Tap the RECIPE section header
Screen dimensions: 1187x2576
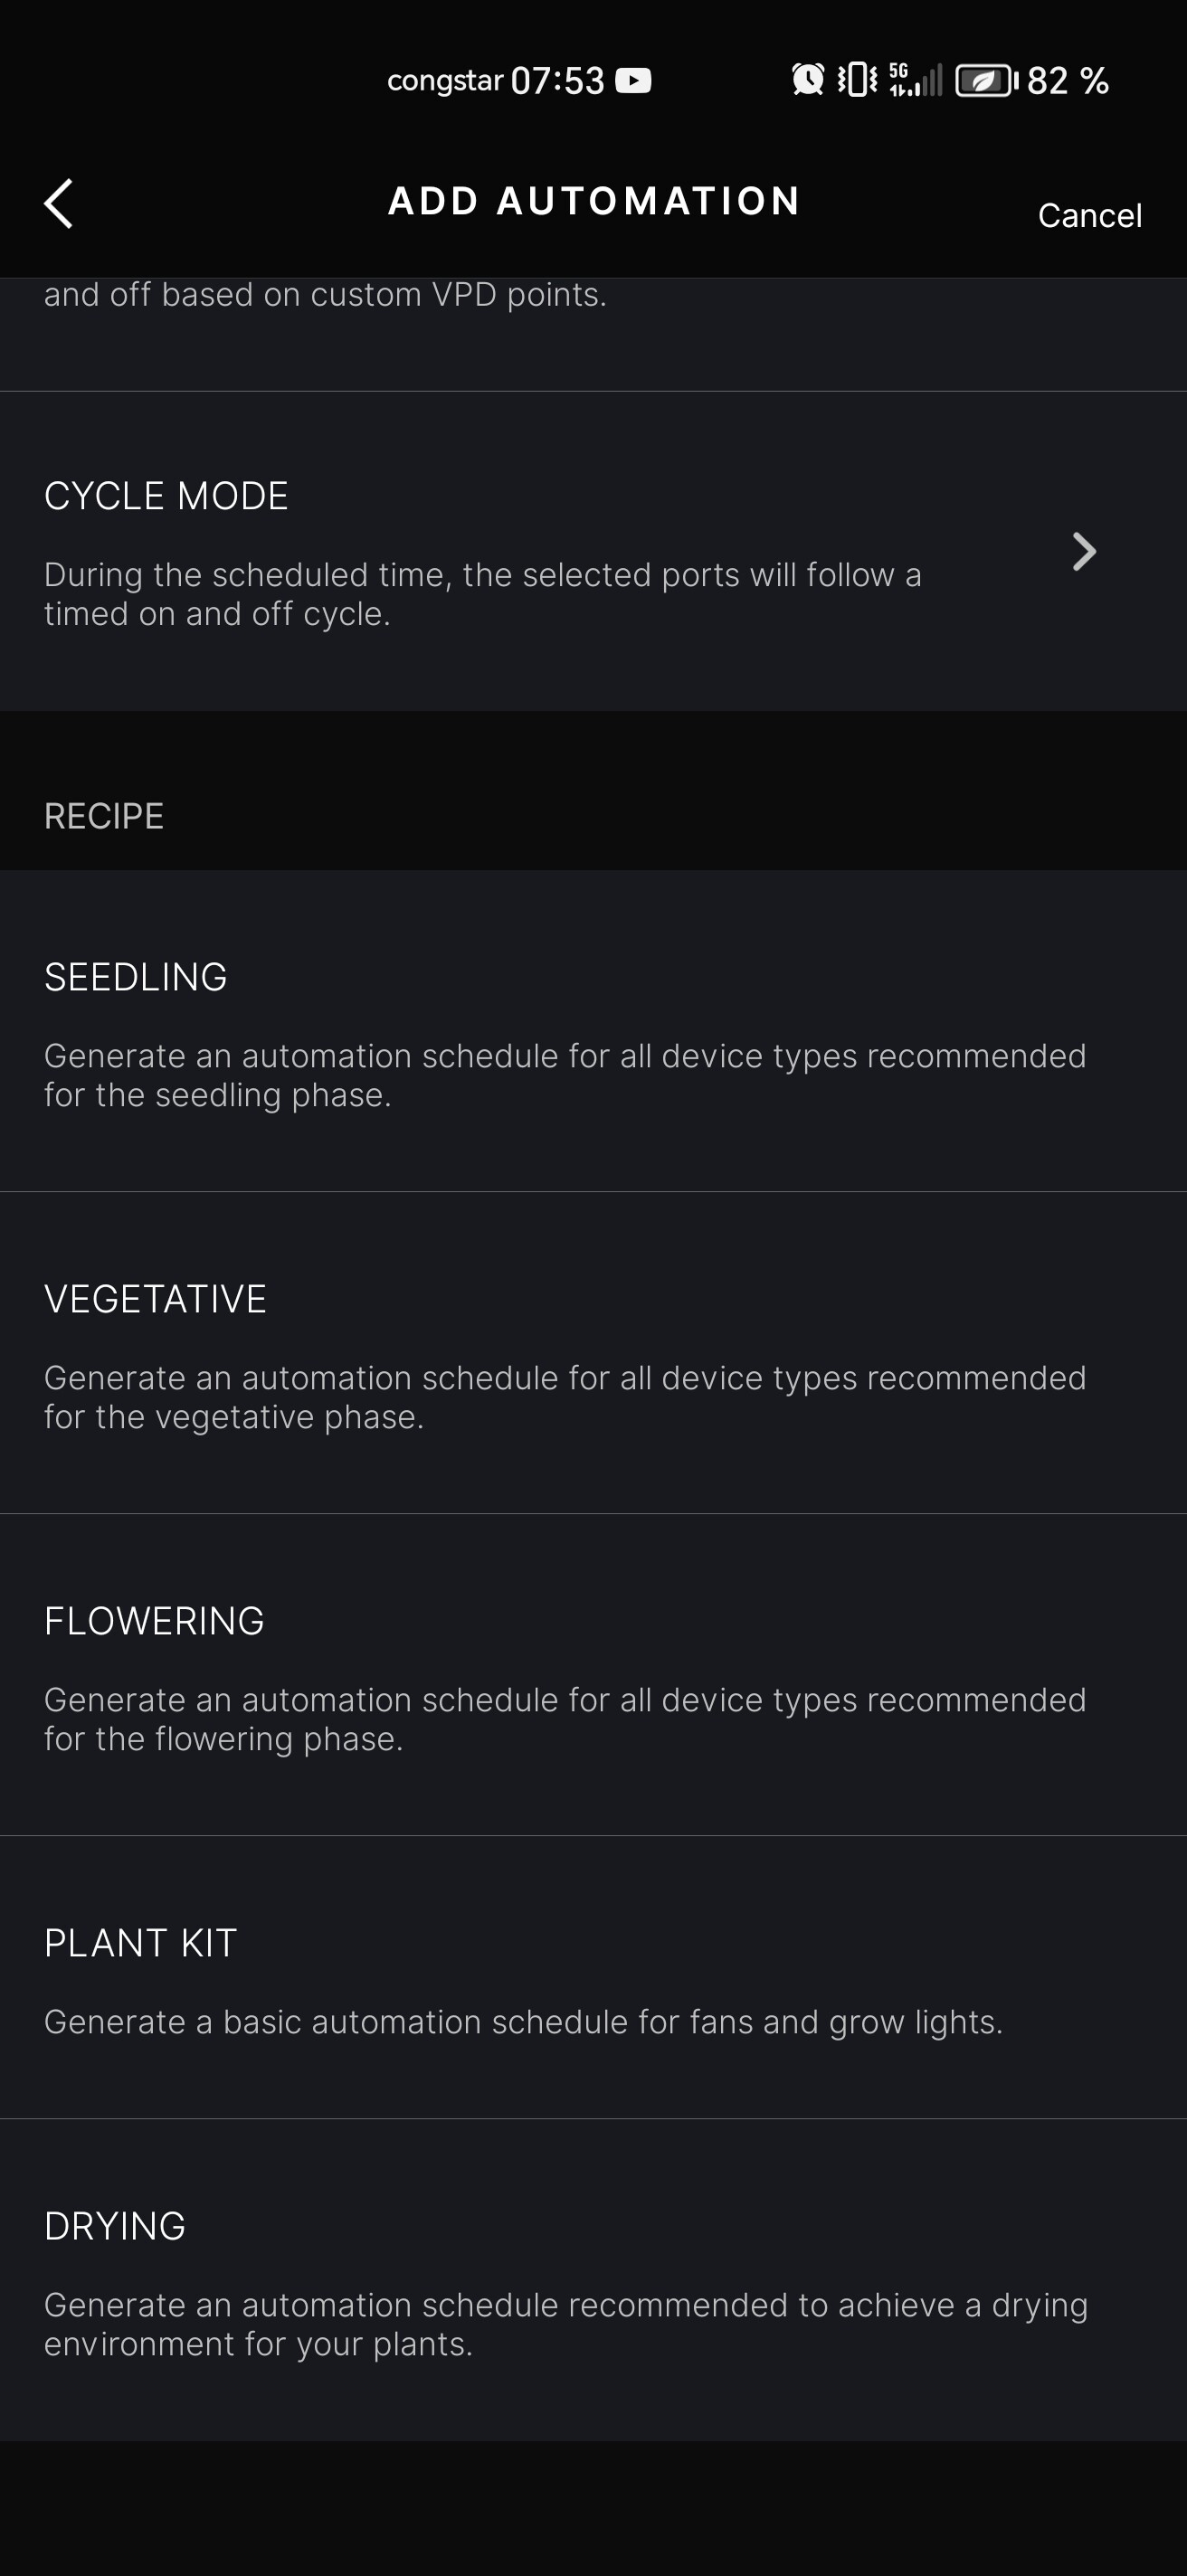(x=104, y=816)
